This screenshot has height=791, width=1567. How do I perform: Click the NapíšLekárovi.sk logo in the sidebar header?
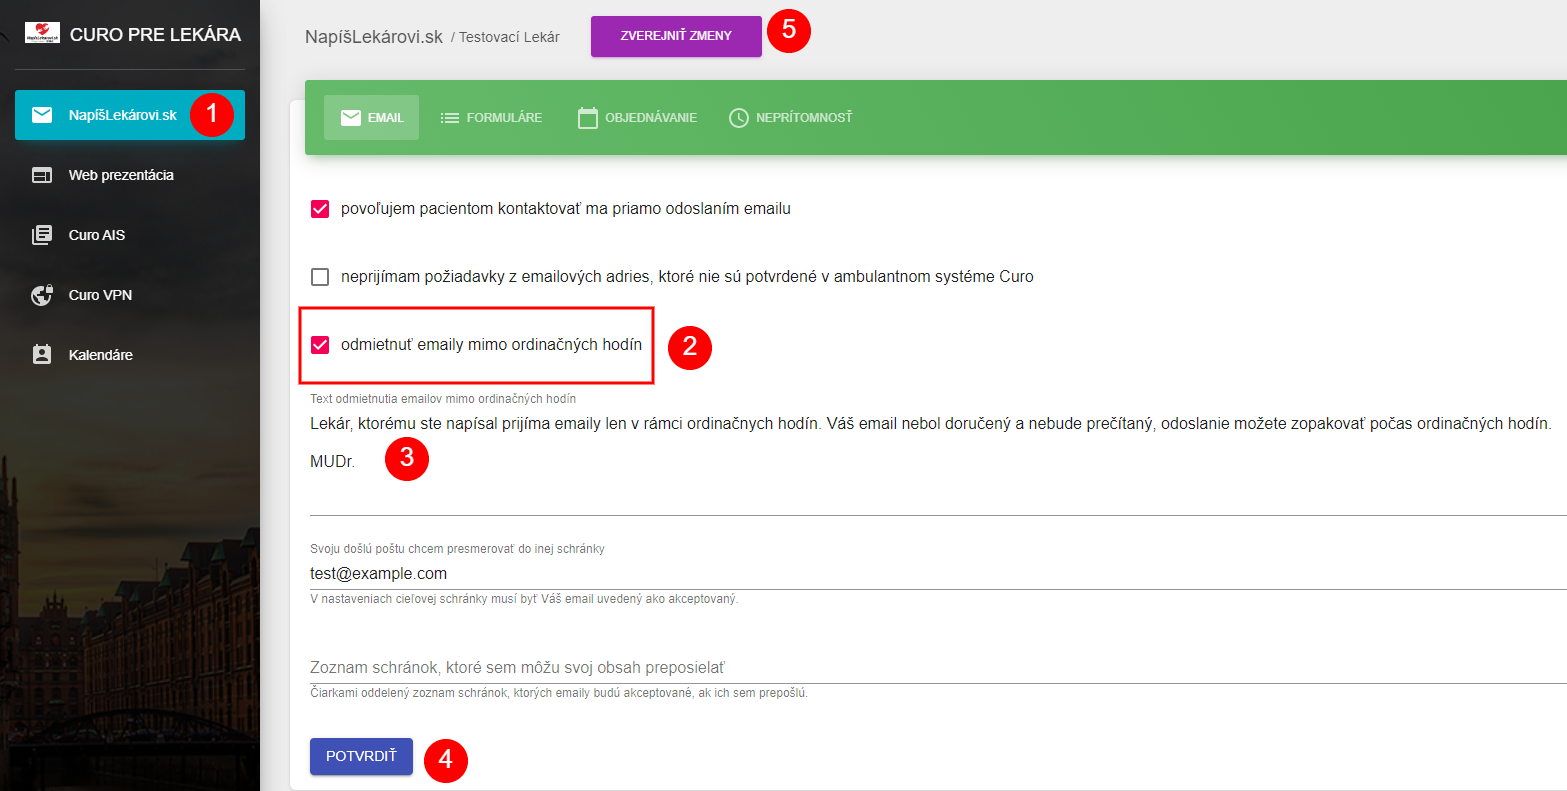pyautogui.click(x=42, y=33)
